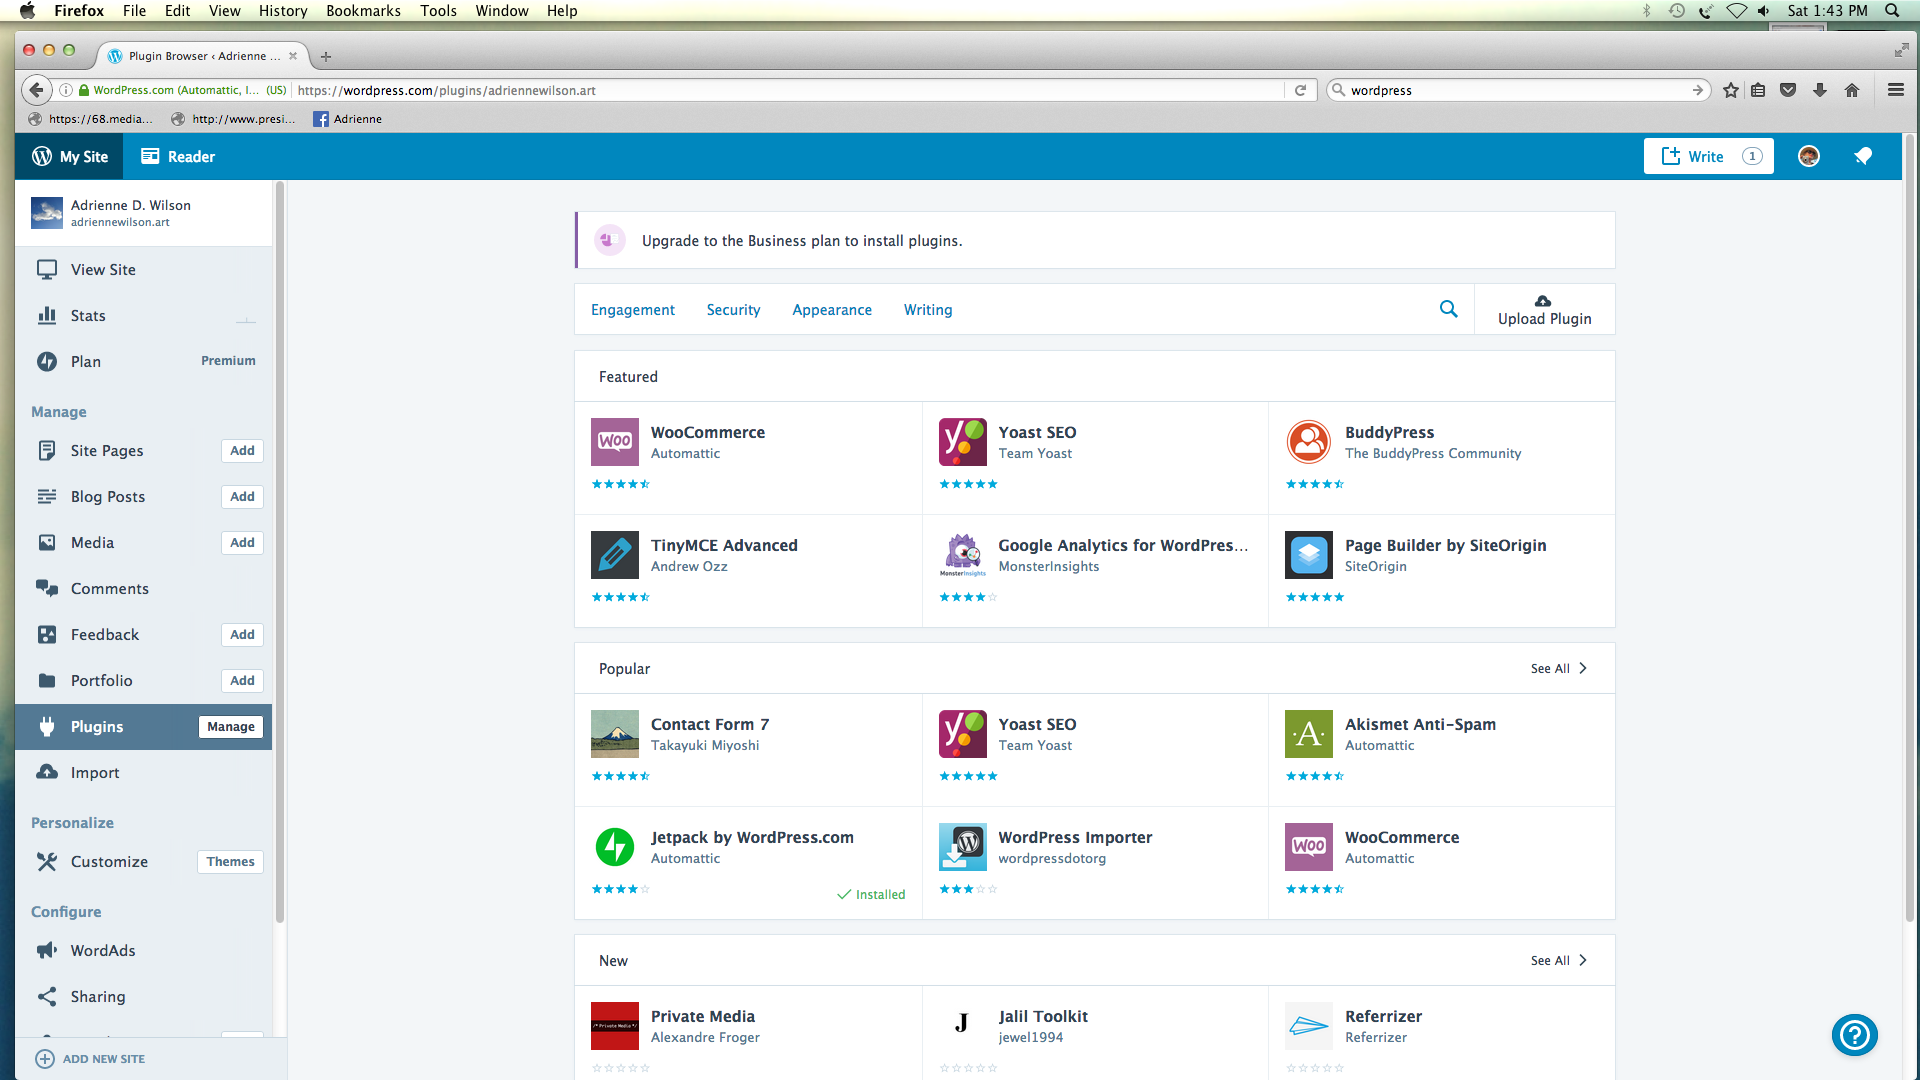1920x1080 pixels.
Task: Bookmark this page with the star icon
Action: click(1731, 90)
